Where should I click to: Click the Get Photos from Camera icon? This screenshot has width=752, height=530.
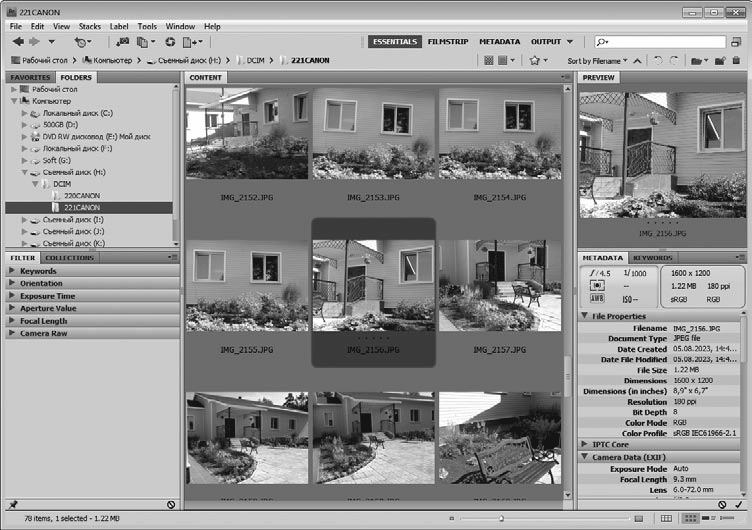click(122, 42)
